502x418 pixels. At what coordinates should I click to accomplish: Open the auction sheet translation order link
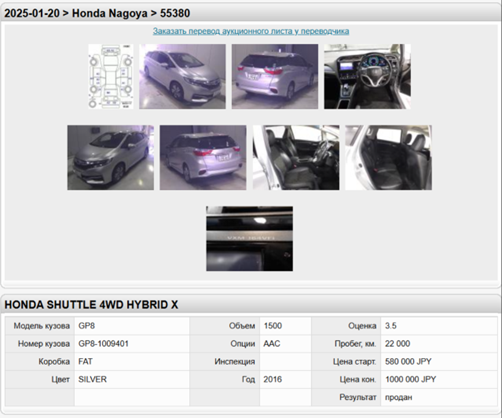251,31
